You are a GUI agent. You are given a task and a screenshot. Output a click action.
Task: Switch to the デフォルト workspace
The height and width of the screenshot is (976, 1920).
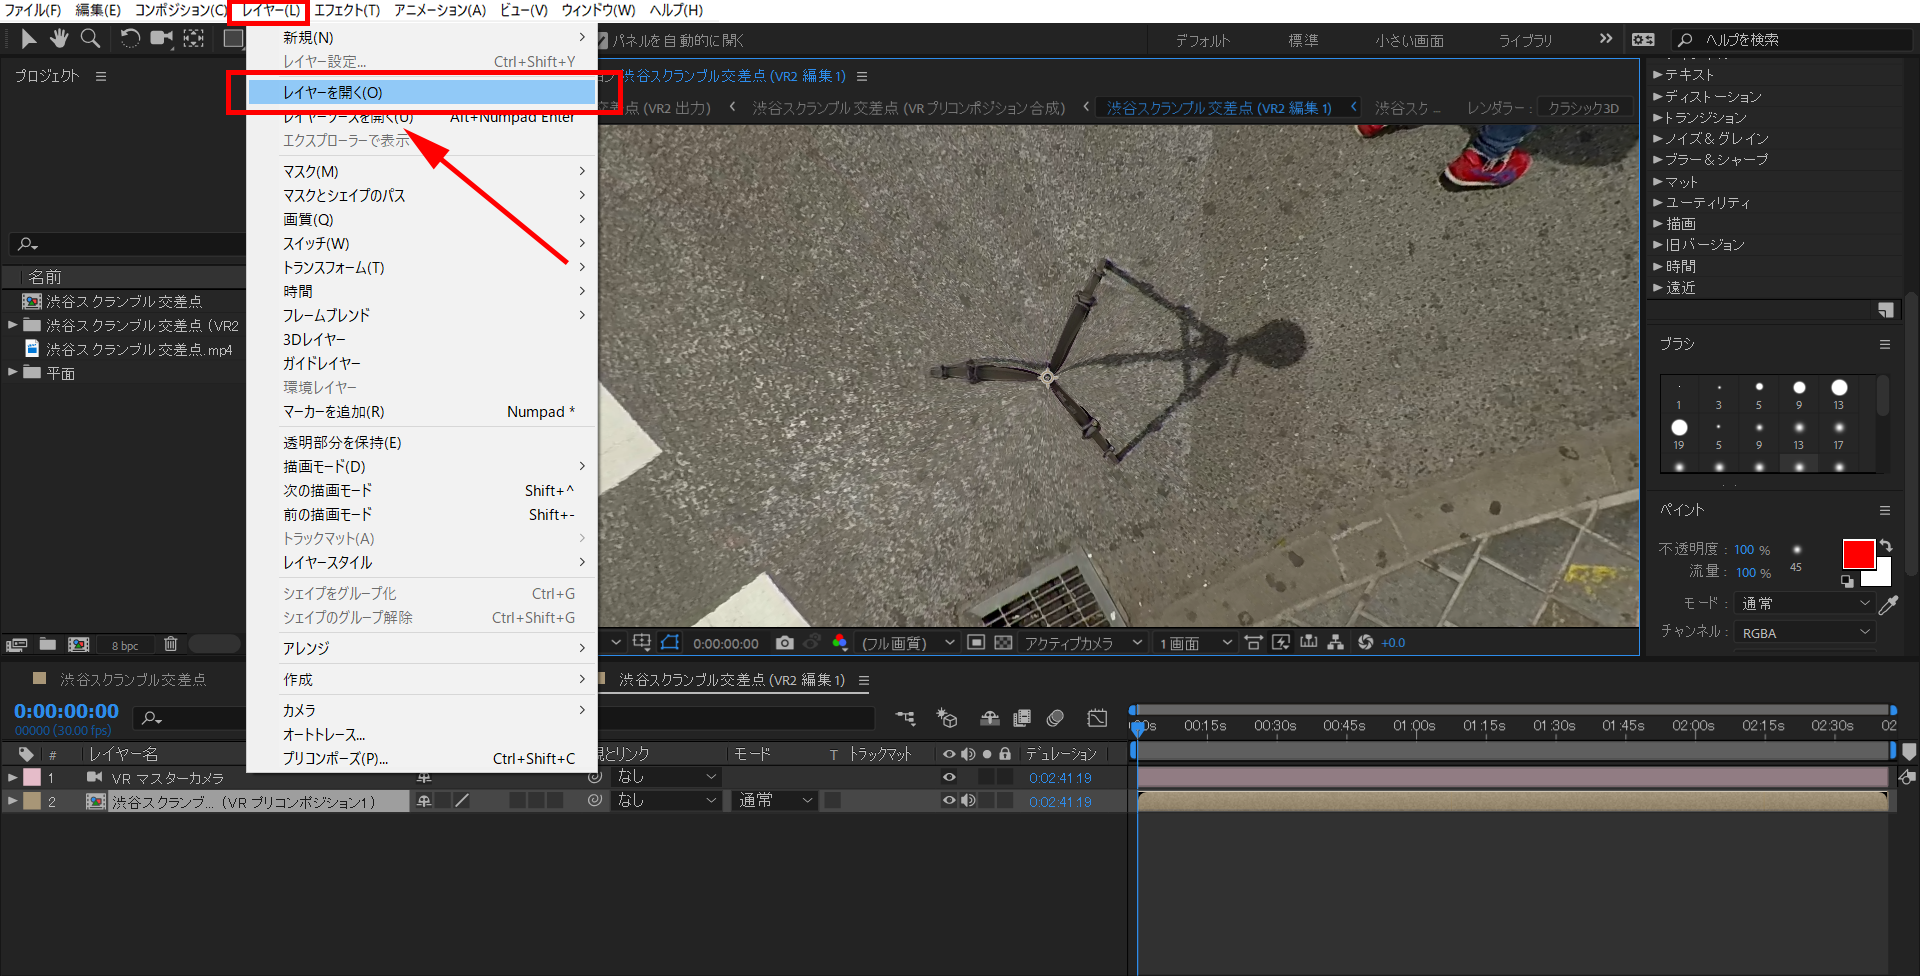(1203, 40)
